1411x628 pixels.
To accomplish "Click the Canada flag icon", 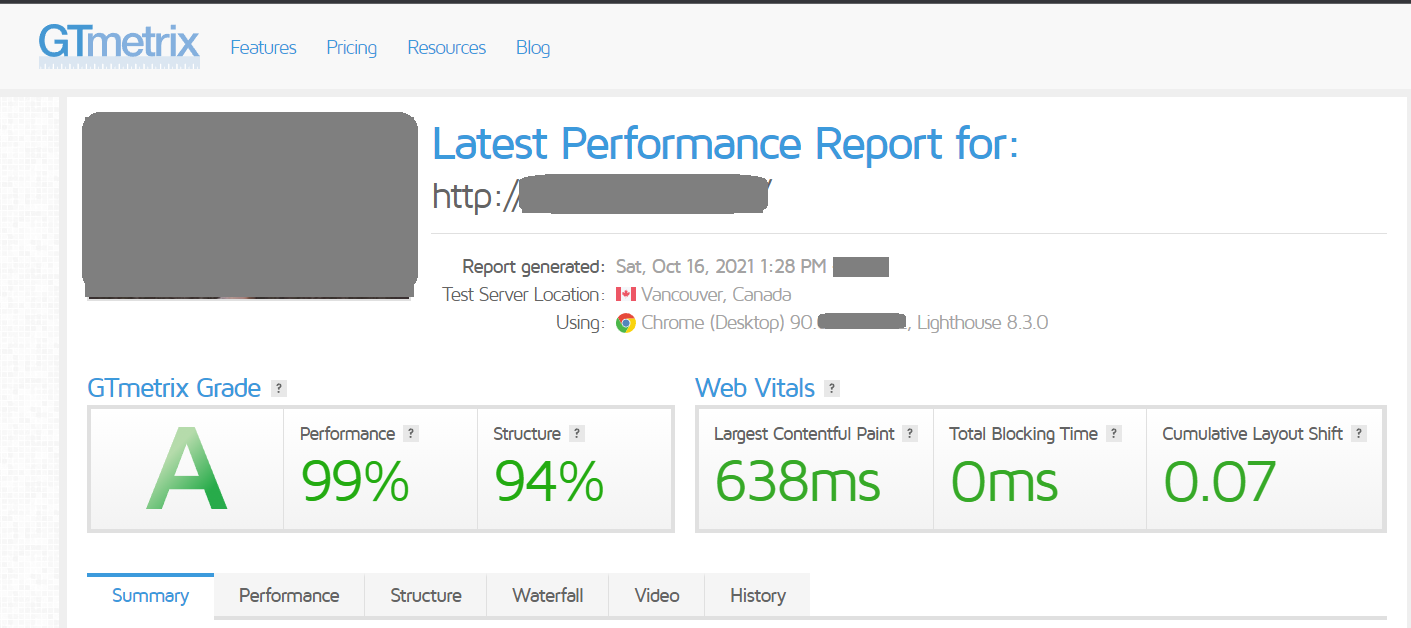I will (626, 294).
